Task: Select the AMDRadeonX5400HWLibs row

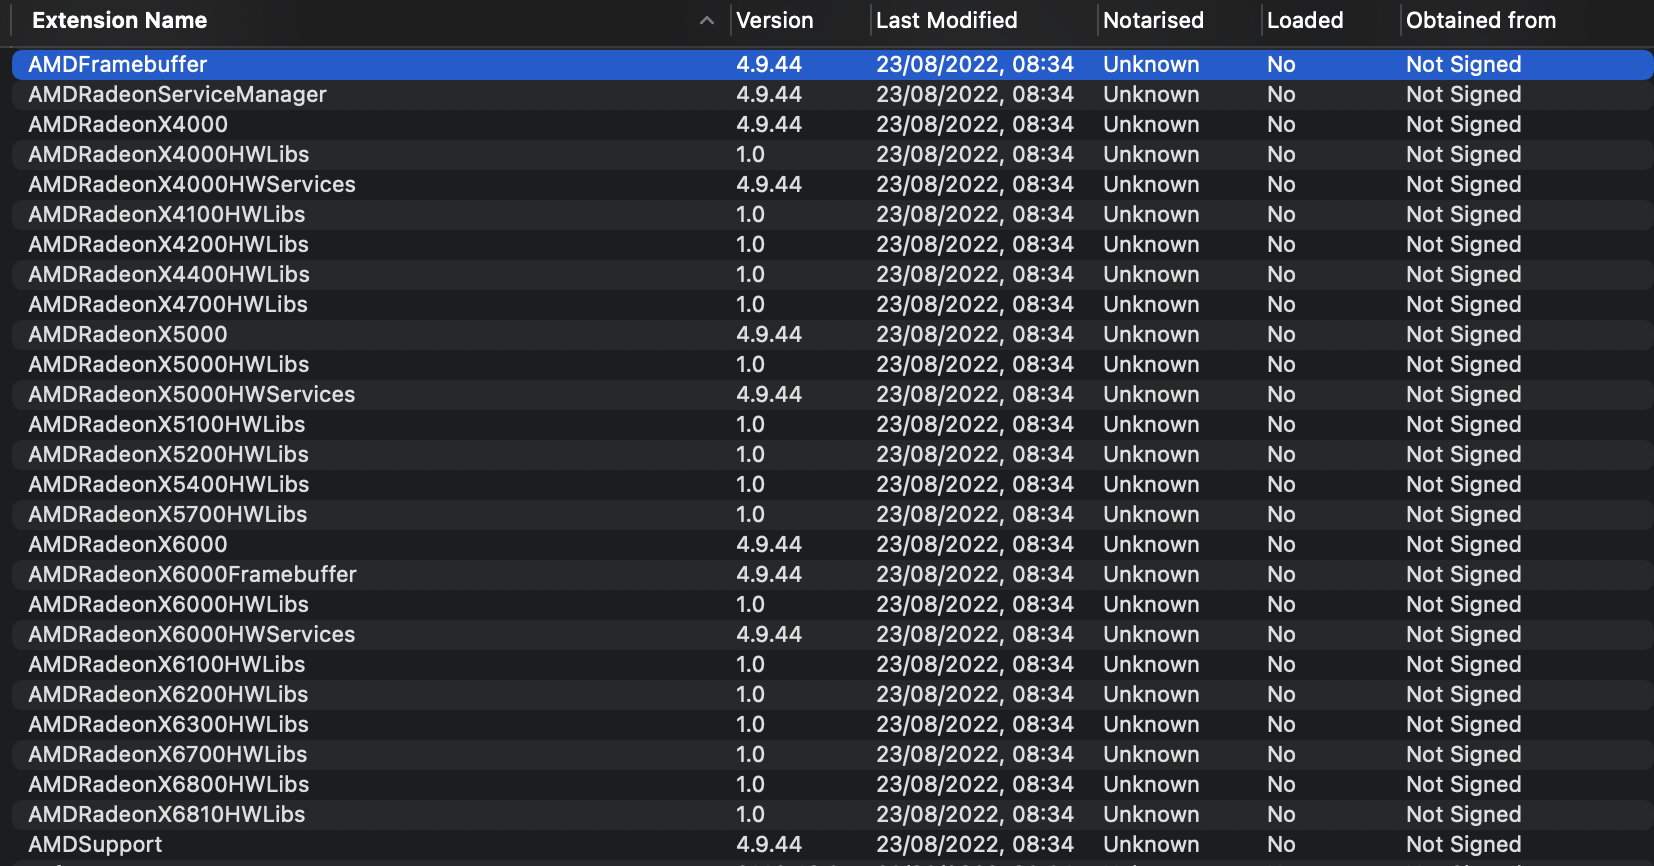Action: pos(832,484)
